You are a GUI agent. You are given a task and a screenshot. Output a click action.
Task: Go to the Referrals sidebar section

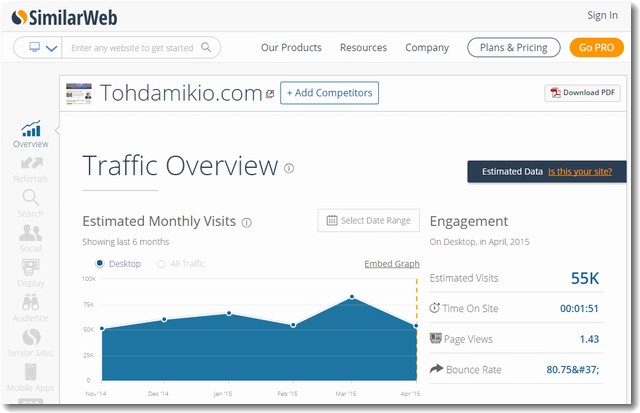31,170
